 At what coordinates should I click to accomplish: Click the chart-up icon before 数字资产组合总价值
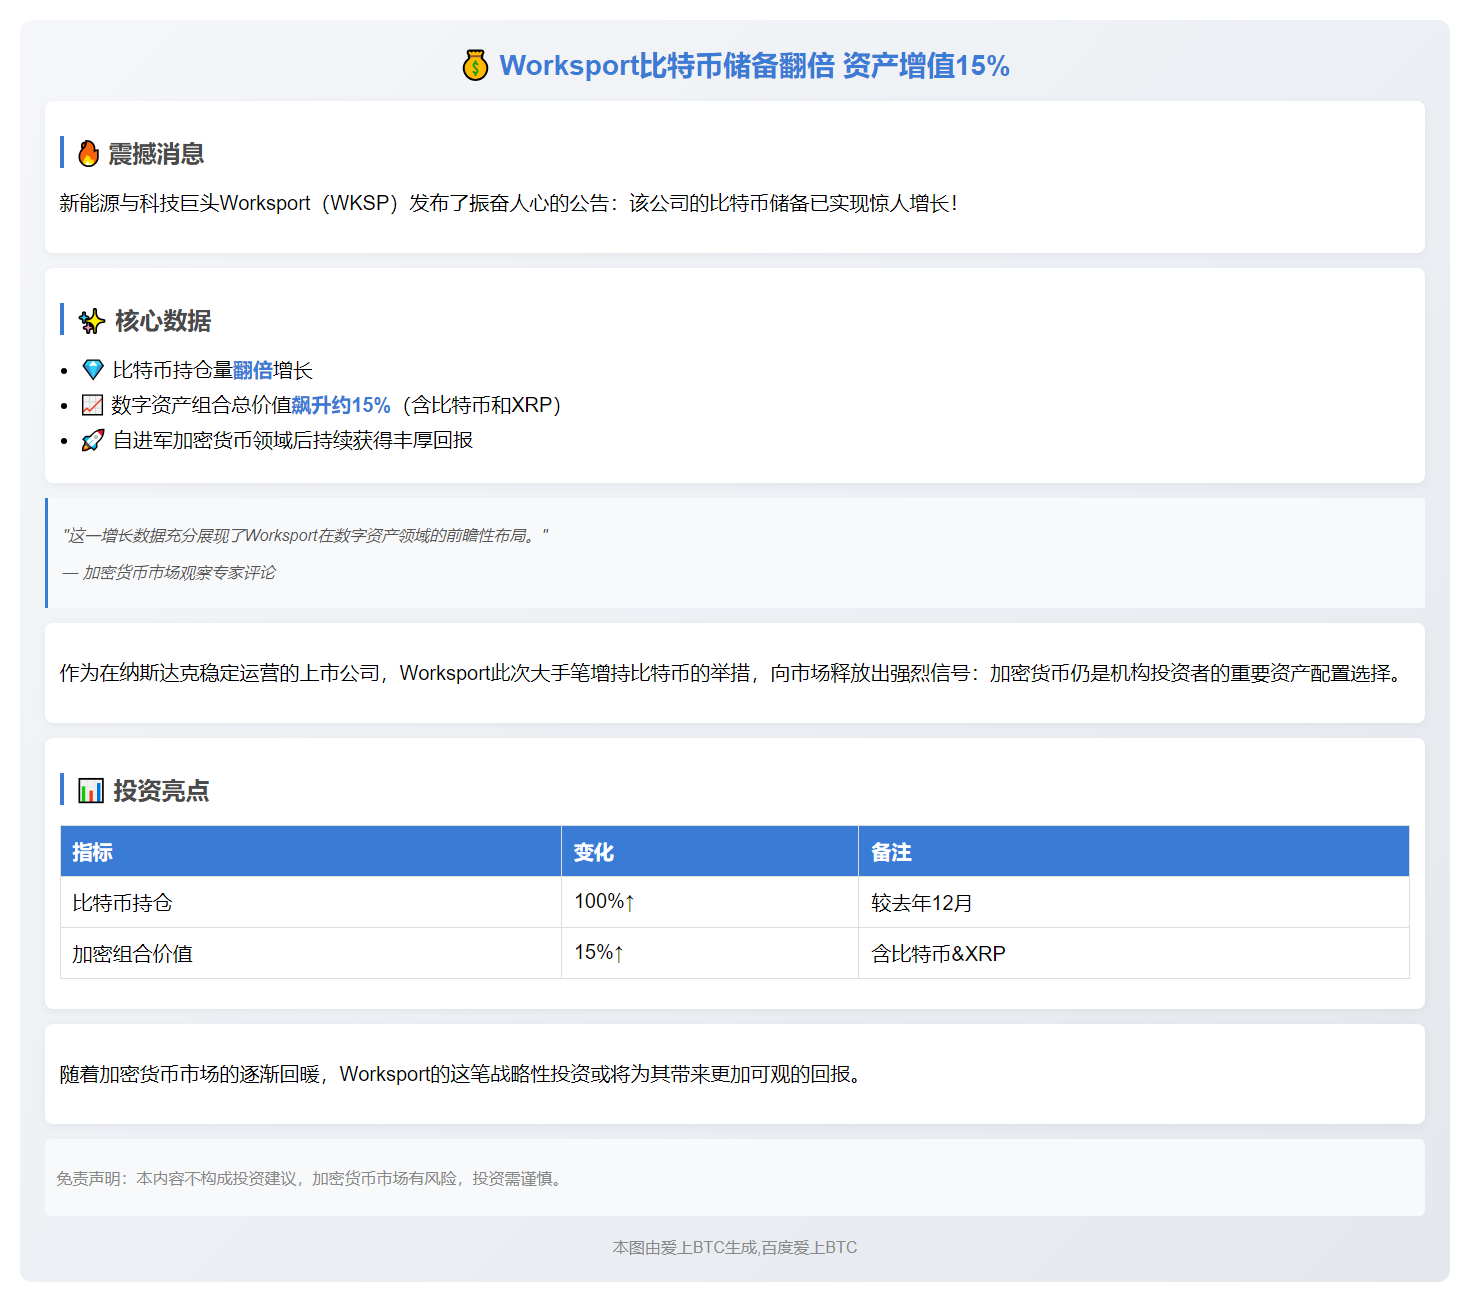pos(92,405)
